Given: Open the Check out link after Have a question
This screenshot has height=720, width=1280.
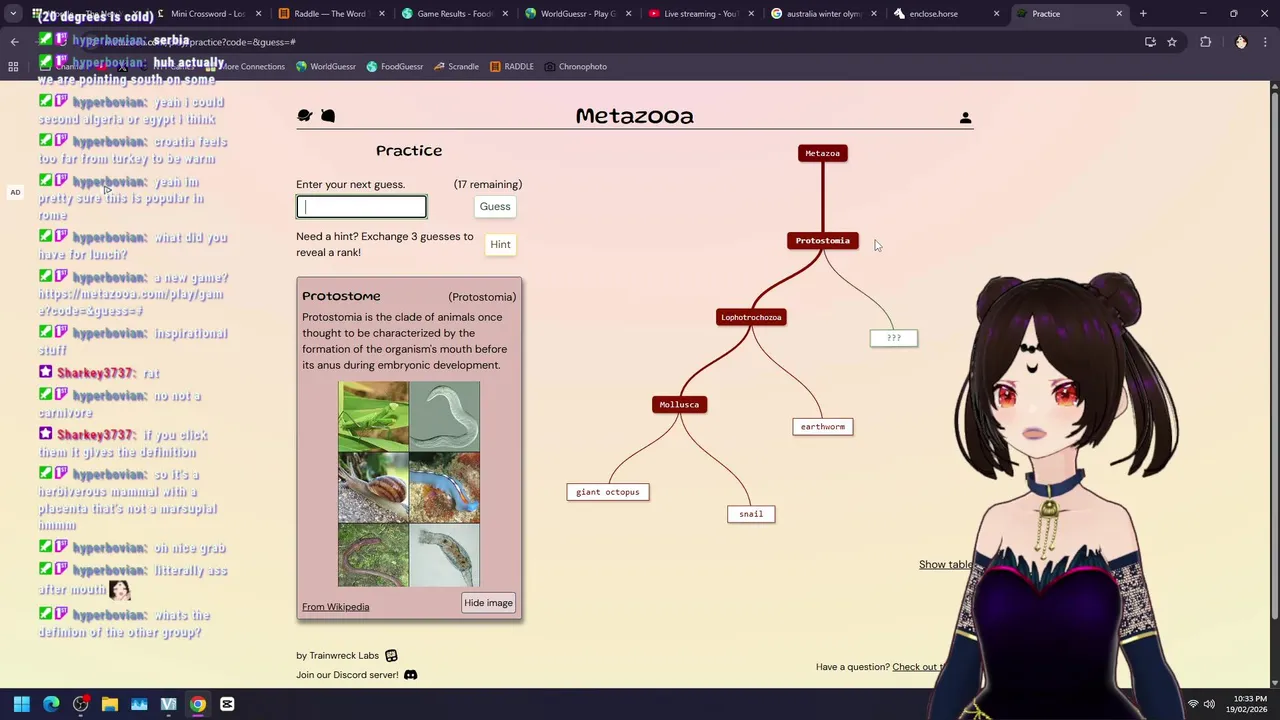Looking at the screenshot, I should (918, 668).
